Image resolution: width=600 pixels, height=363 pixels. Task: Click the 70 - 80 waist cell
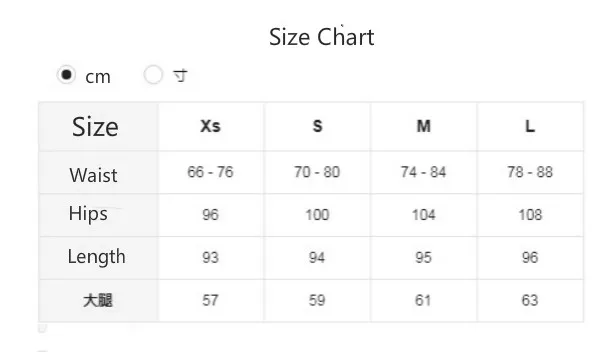[317, 172]
